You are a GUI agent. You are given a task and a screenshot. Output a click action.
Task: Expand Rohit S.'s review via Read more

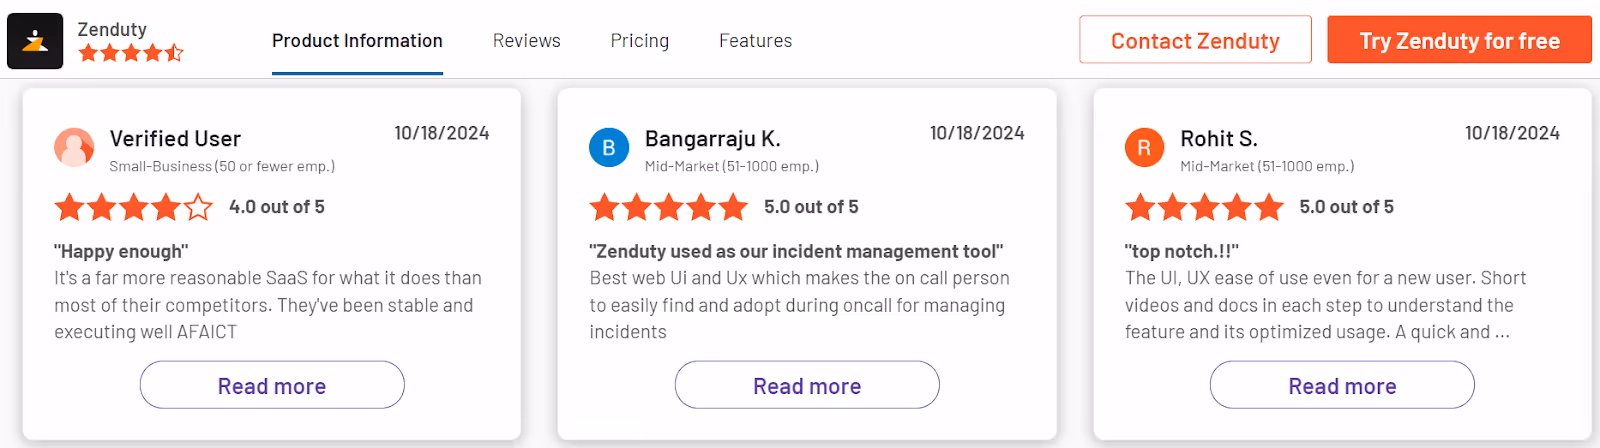(1342, 385)
